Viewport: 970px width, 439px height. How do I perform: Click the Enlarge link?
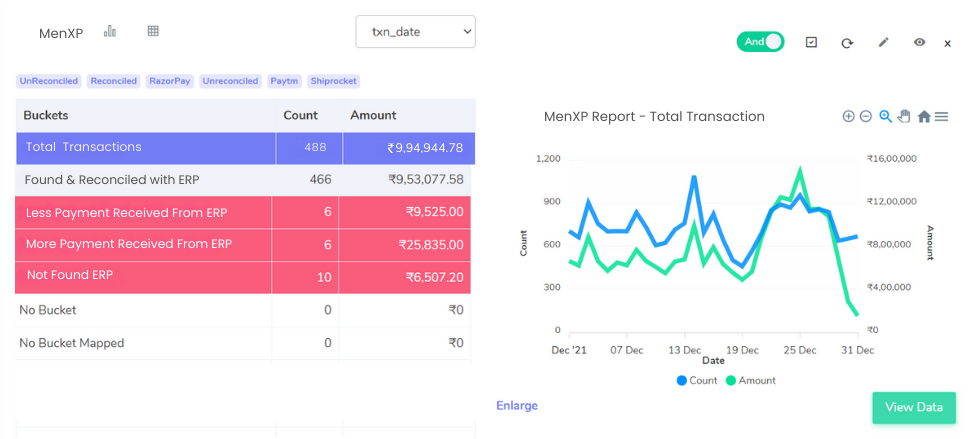517,405
